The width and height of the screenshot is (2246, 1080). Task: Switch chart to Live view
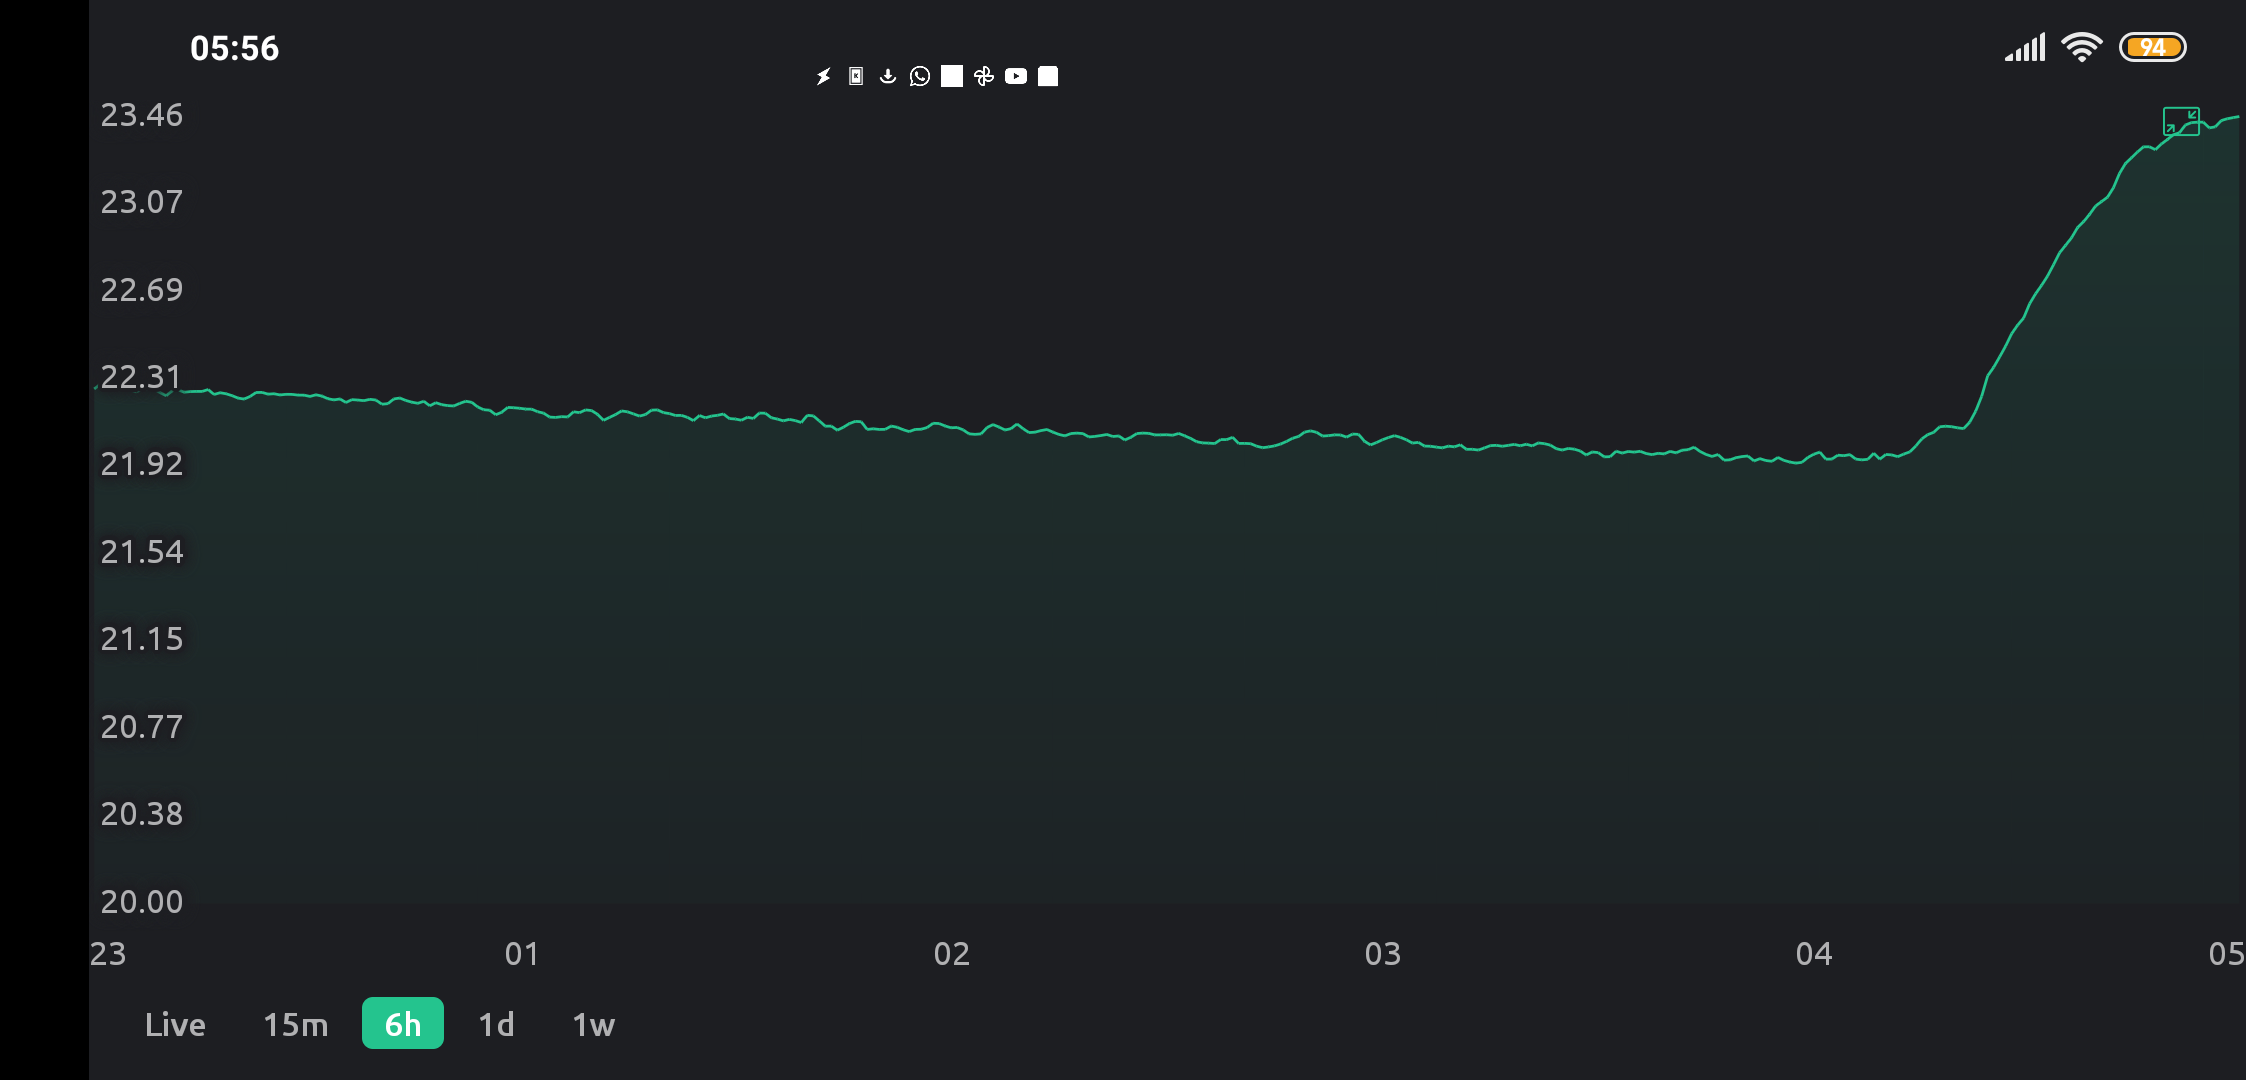(175, 1024)
